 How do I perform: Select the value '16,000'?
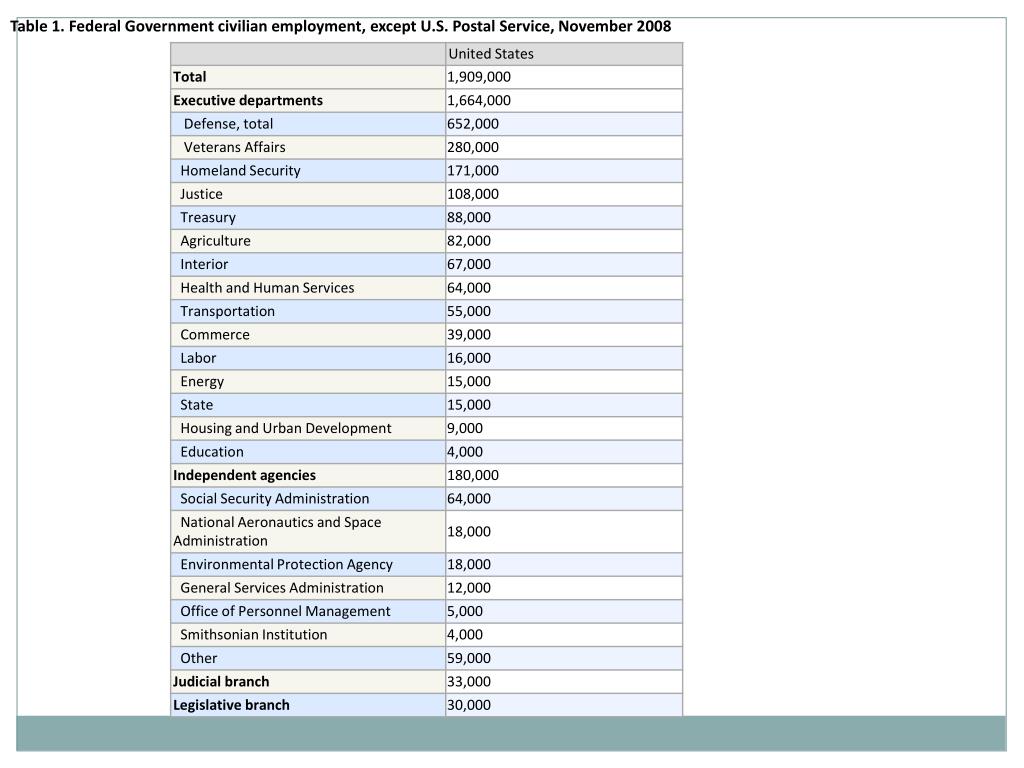click(x=469, y=359)
